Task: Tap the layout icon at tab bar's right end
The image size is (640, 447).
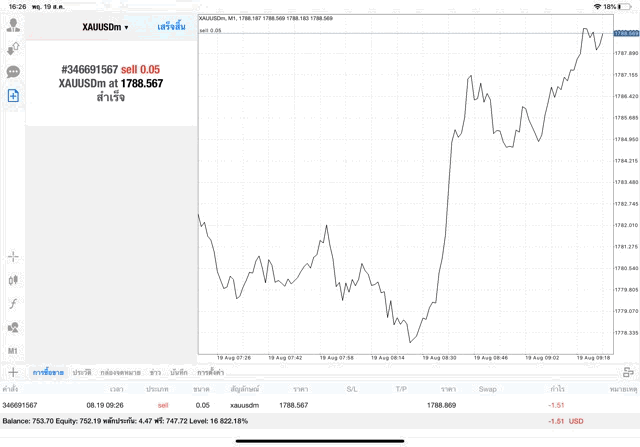Action: [x=629, y=372]
